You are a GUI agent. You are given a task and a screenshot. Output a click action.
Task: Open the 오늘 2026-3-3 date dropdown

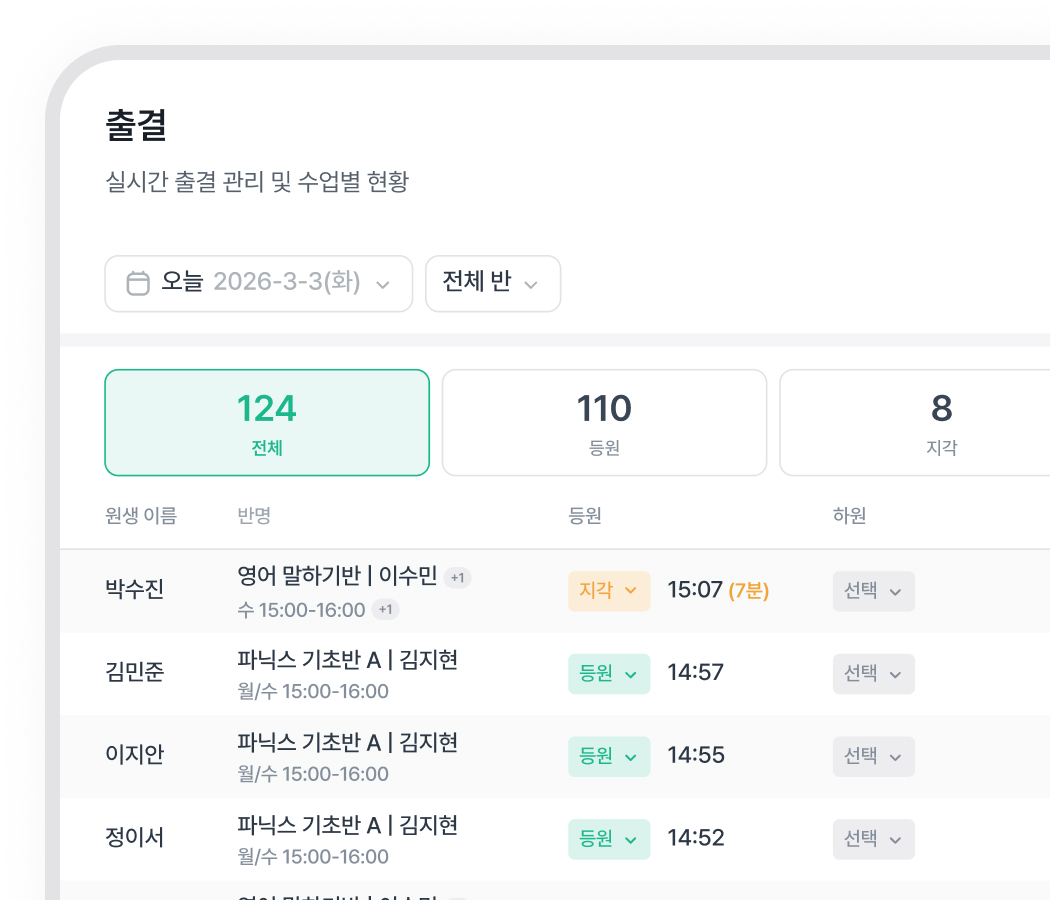point(258,283)
